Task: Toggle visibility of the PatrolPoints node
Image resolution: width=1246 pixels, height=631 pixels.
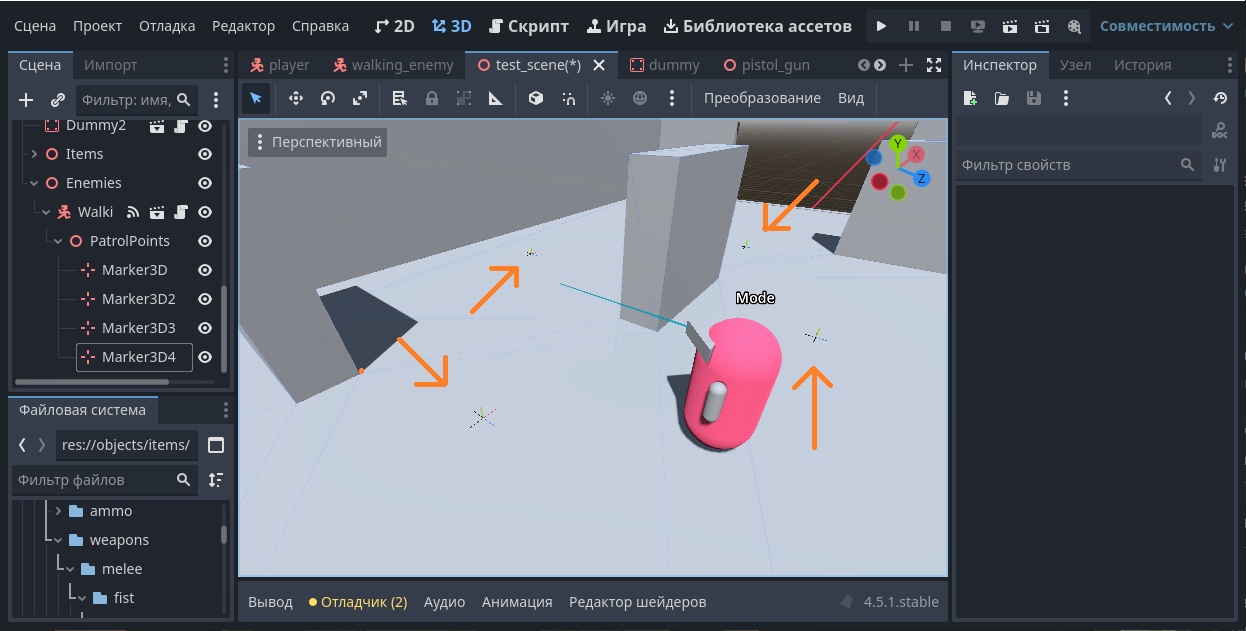Action: (x=205, y=241)
